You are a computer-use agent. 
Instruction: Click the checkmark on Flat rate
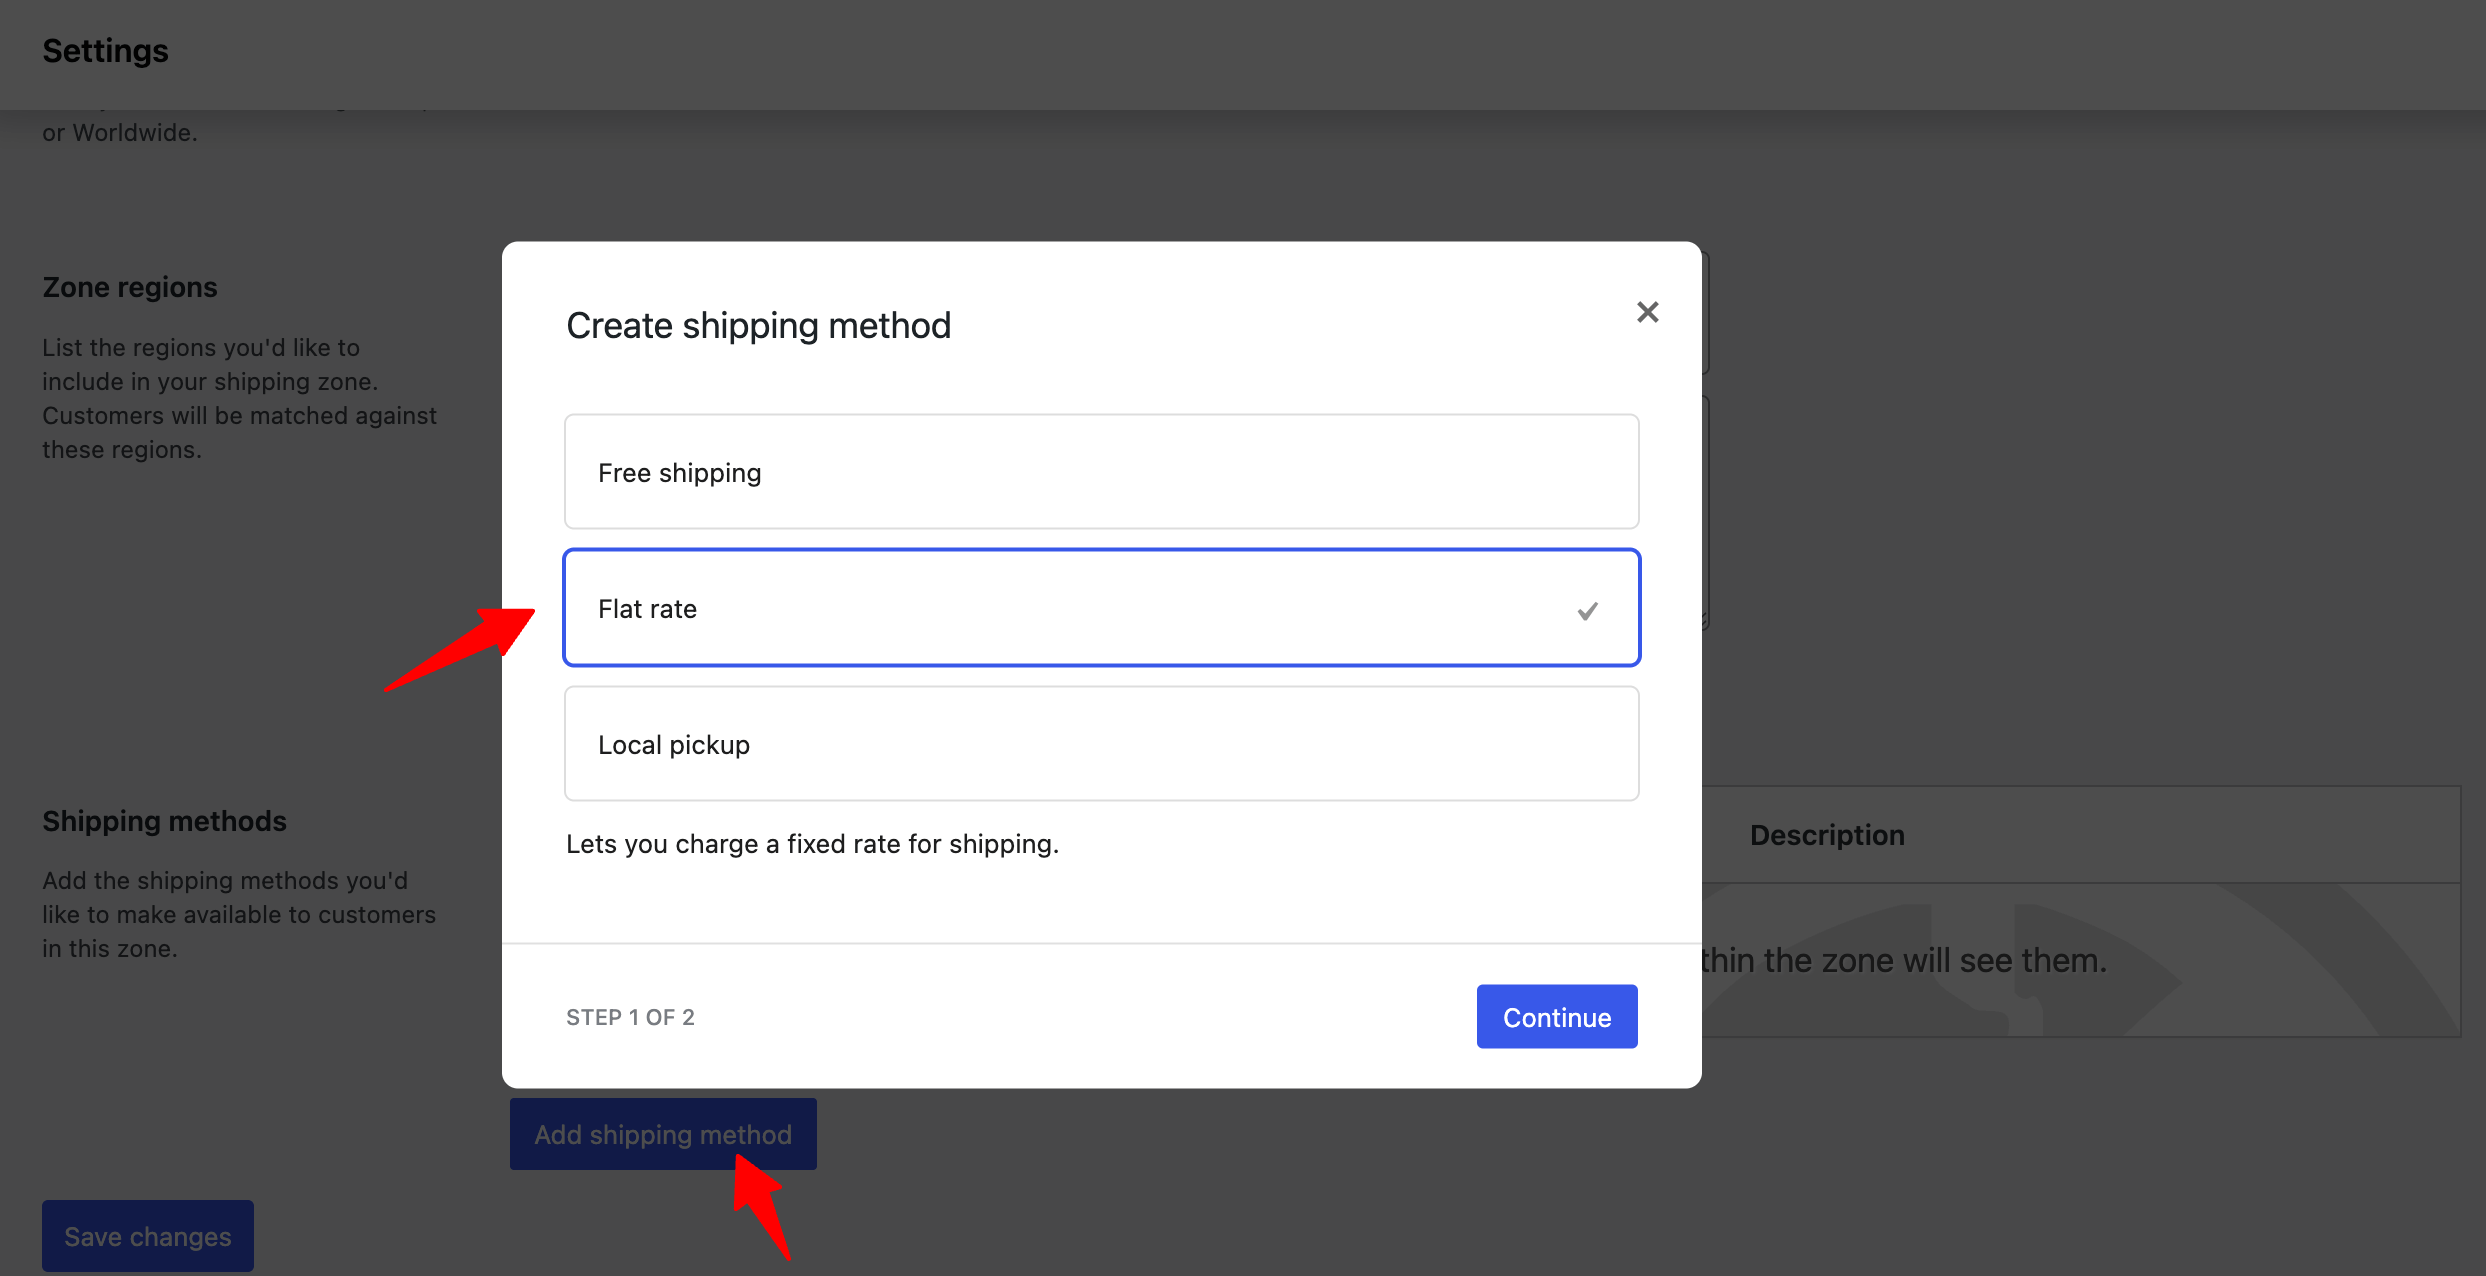[1587, 610]
